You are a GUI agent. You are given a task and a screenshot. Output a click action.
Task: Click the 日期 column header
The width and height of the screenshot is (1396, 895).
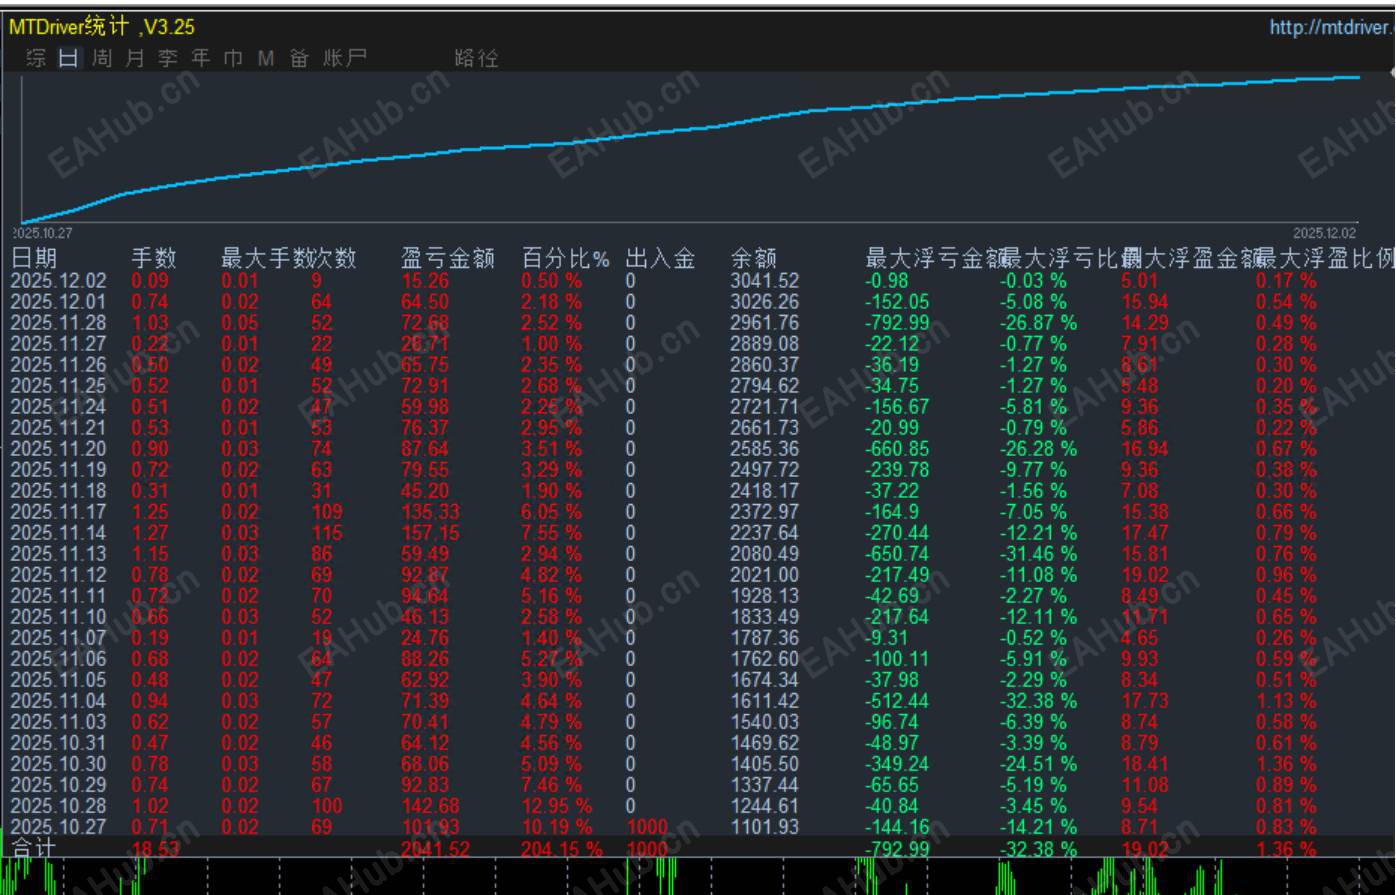click(x=34, y=258)
